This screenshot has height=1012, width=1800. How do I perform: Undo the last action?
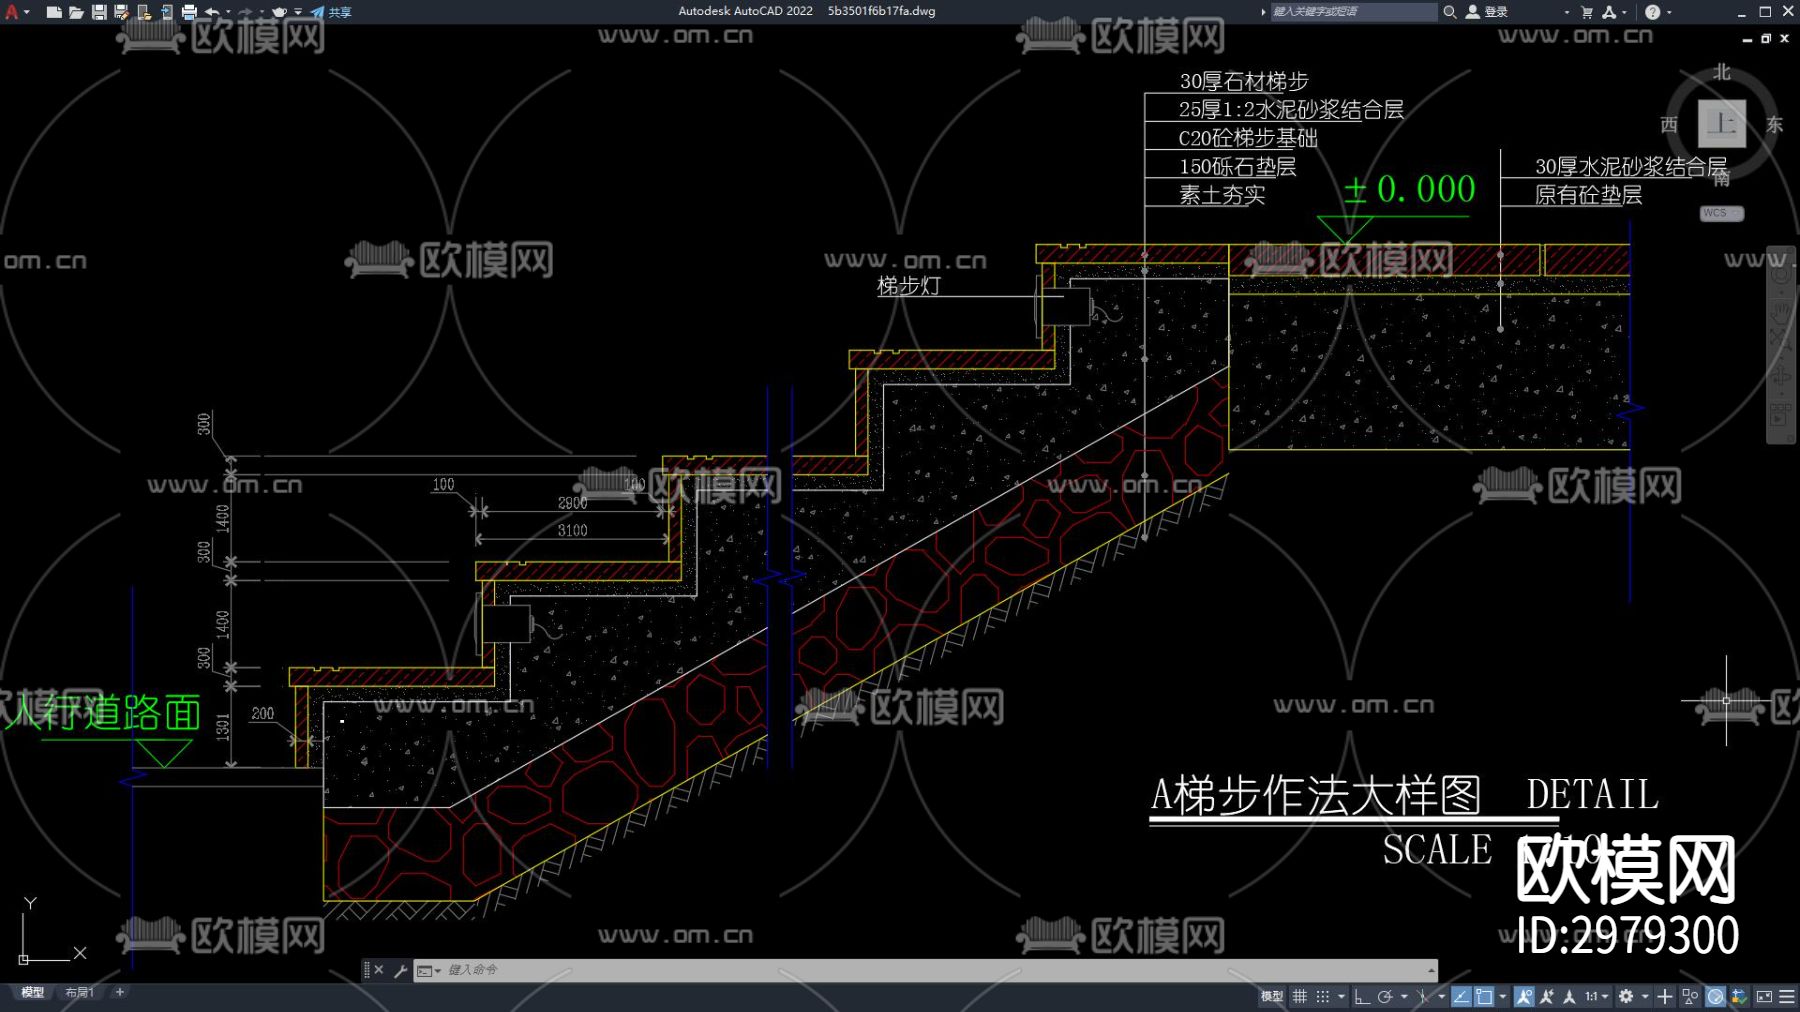pyautogui.click(x=212, y=12)
